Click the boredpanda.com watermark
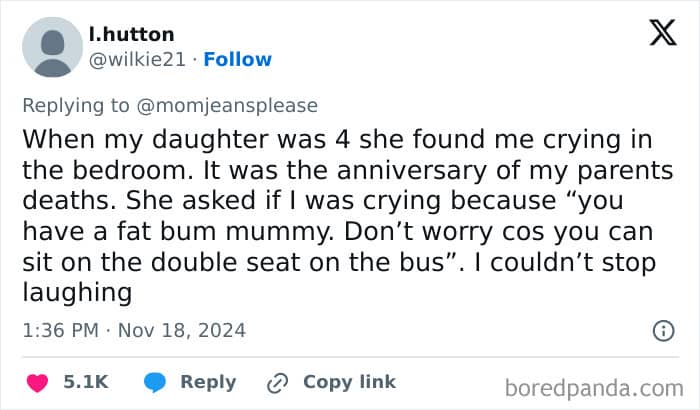Screen dimensions: 700x410 (x=594, y=386)
